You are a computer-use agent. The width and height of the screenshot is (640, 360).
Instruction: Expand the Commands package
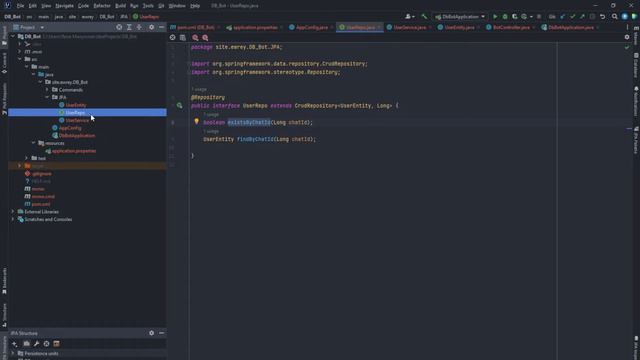(47, 90)
